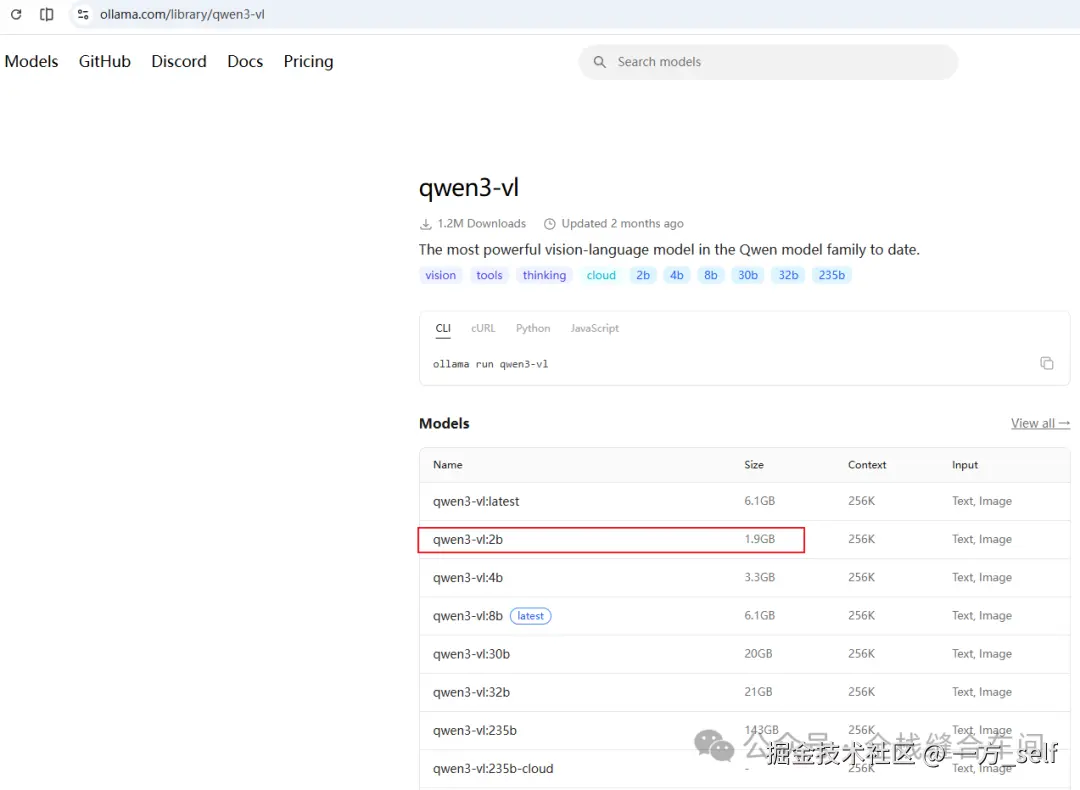Viewport: 1080px width, 790px height.
Task: Click the 20GB size value
Action: click(758, 654)
